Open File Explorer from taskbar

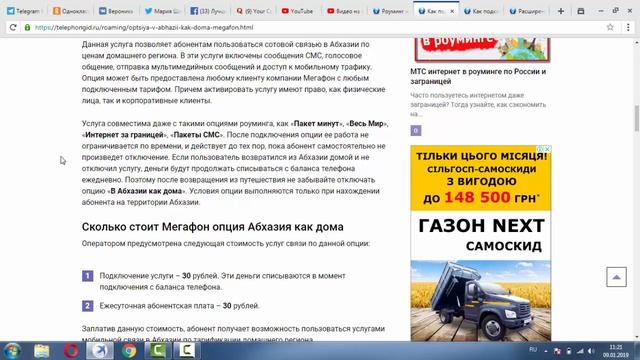42,351
